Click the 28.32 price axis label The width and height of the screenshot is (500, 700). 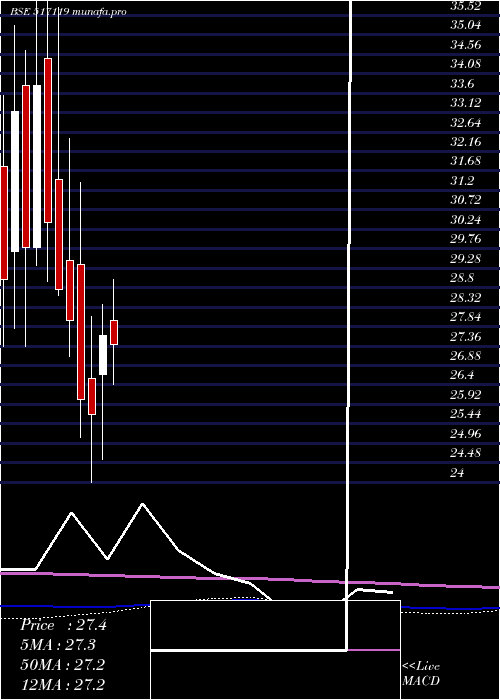click(x=465, y=298)
